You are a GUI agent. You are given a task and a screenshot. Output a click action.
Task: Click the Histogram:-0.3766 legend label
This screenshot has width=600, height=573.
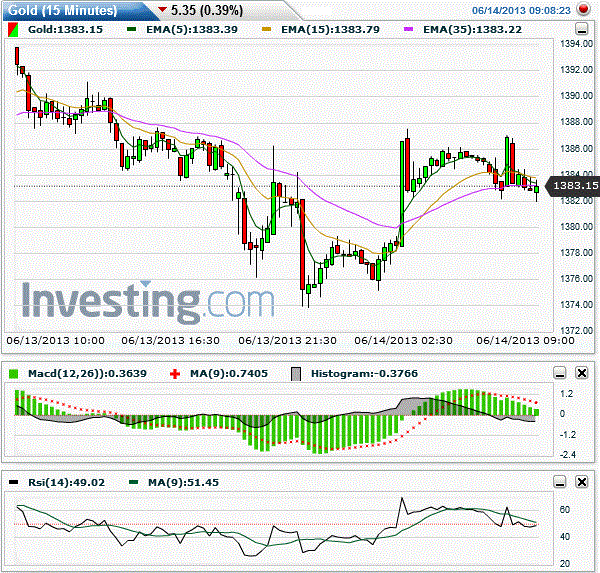coord(364,374)
